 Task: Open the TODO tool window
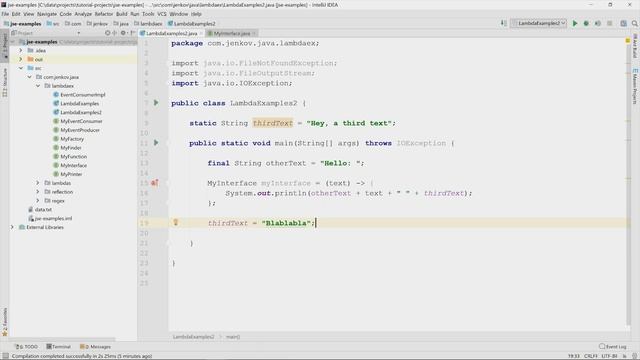27,347
